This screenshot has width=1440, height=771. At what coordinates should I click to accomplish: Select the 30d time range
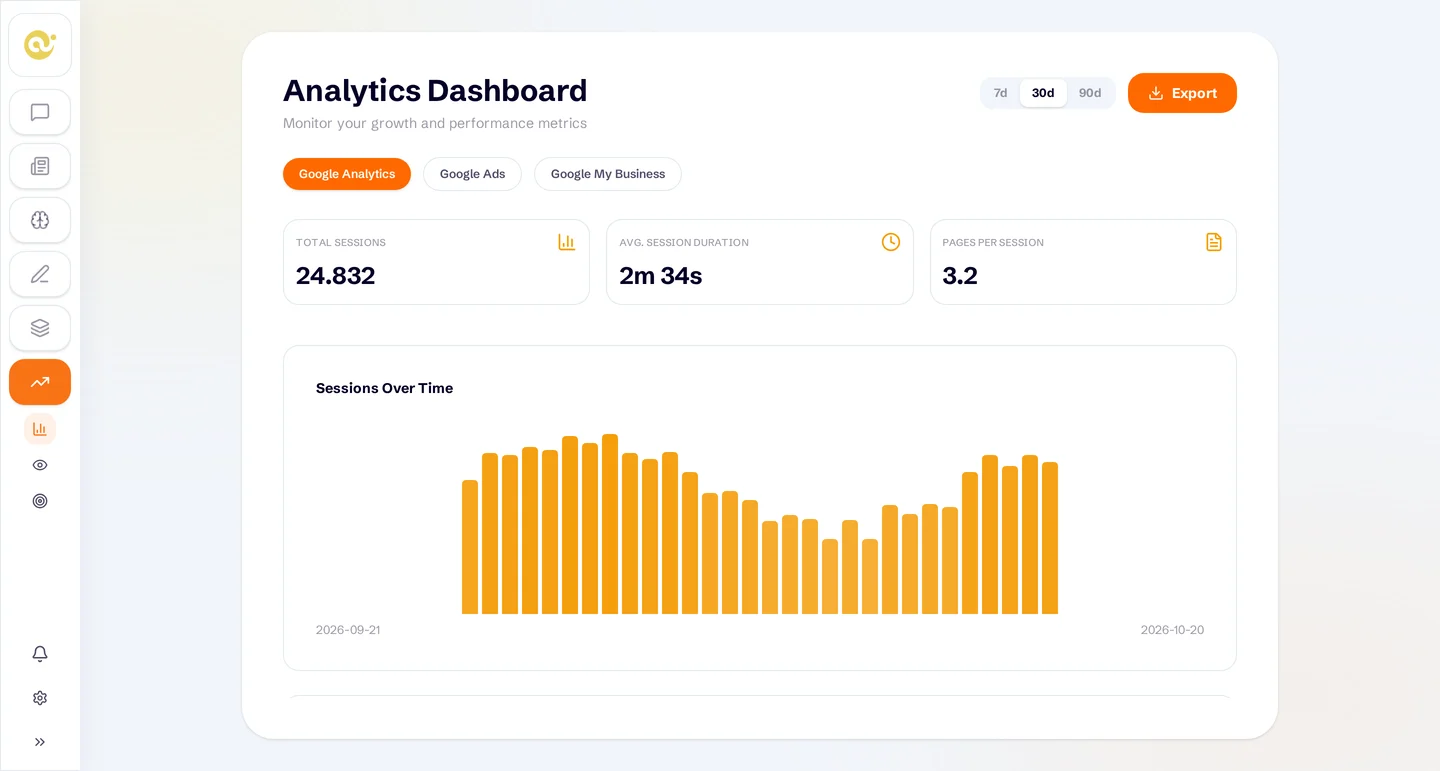point(1043,93)
